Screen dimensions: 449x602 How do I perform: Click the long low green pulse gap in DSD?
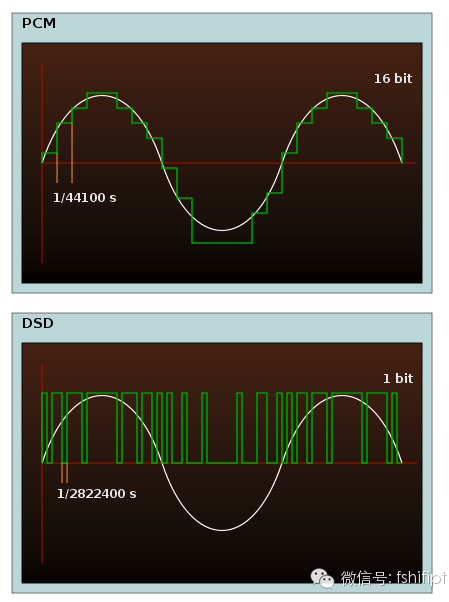click(222, 463)
